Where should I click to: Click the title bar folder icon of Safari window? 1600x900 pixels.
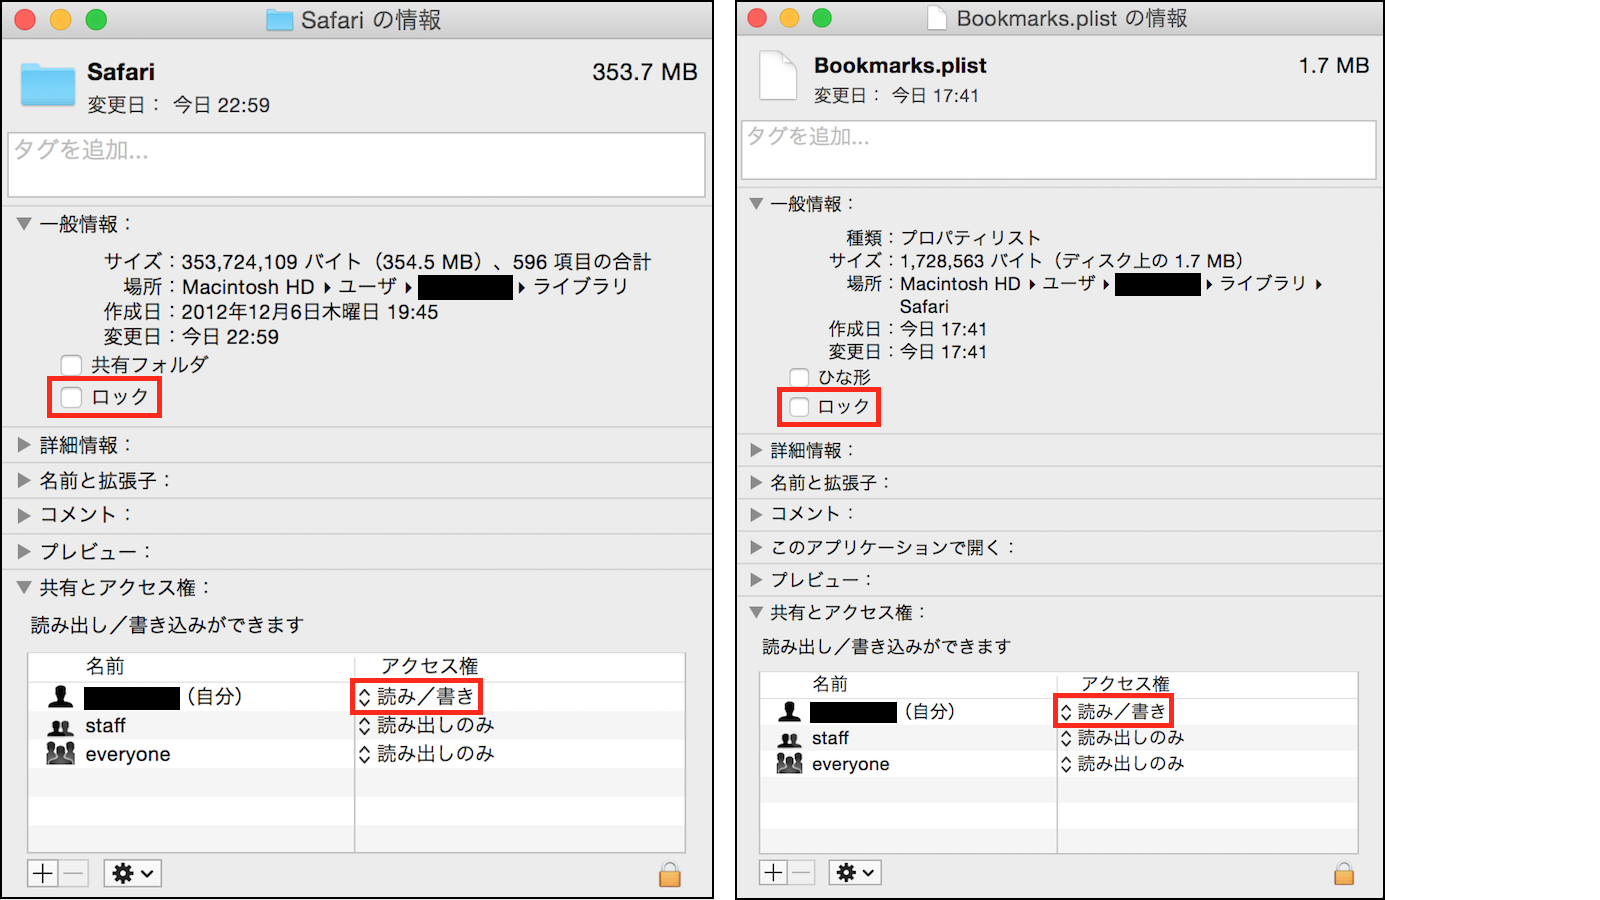tap(279, 20)
